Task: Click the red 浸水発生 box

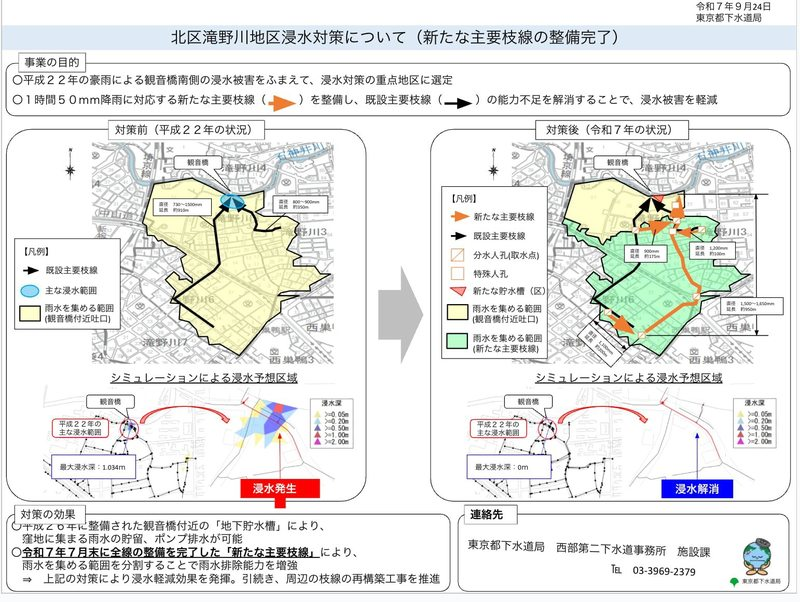Action: click(280, 488)
